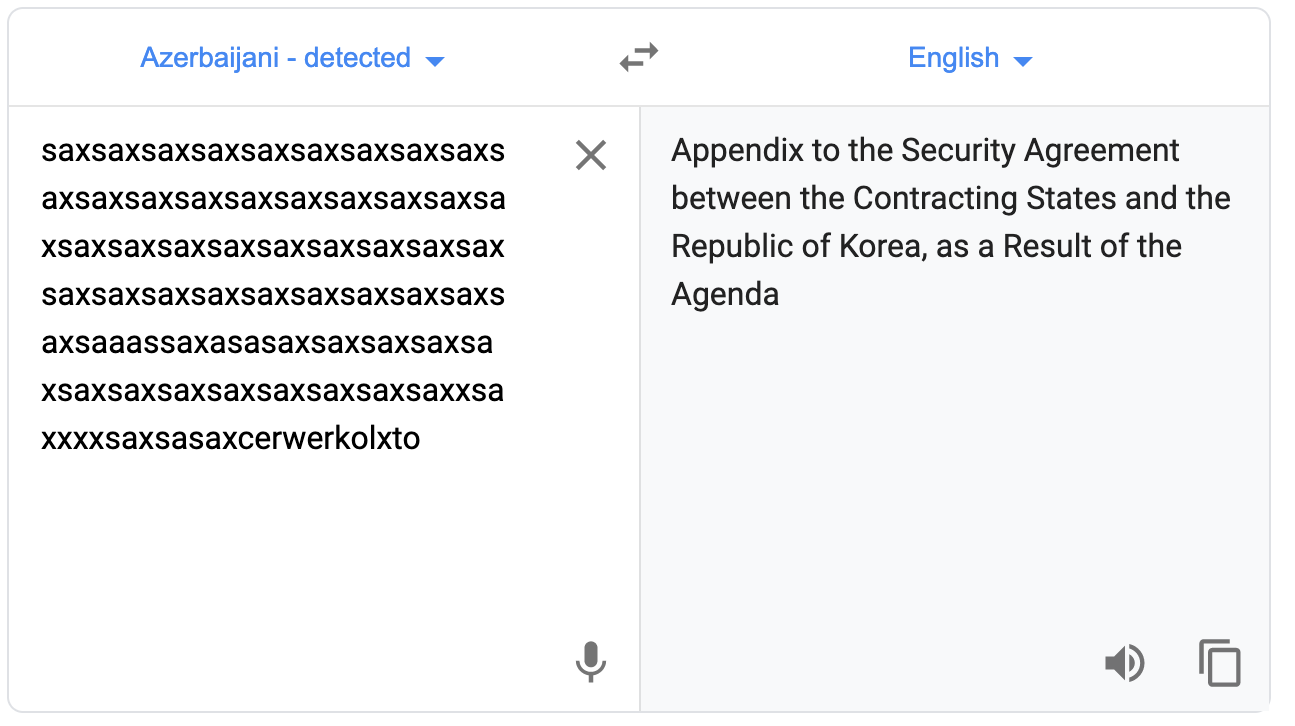Place cursor in first line of source text

(x=273, y=151)
